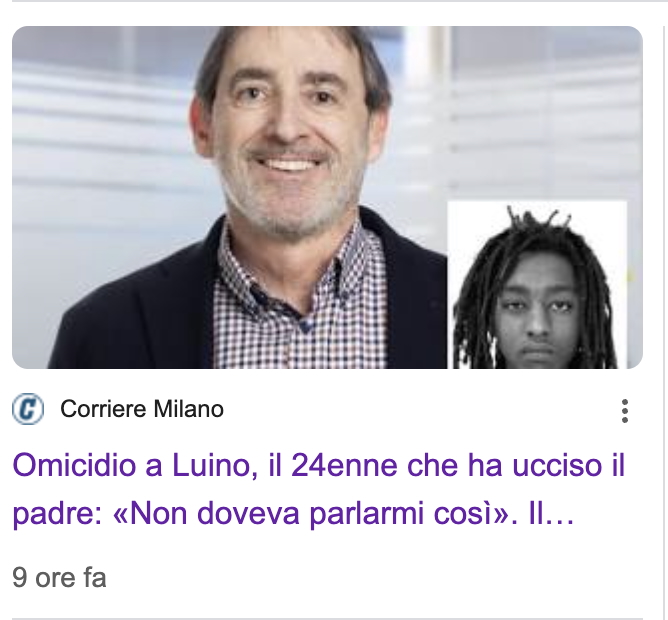The image size is (668, 620).
Task: Click the blue 'C' letter inside source favicon
Action: (x=28, y=409)
